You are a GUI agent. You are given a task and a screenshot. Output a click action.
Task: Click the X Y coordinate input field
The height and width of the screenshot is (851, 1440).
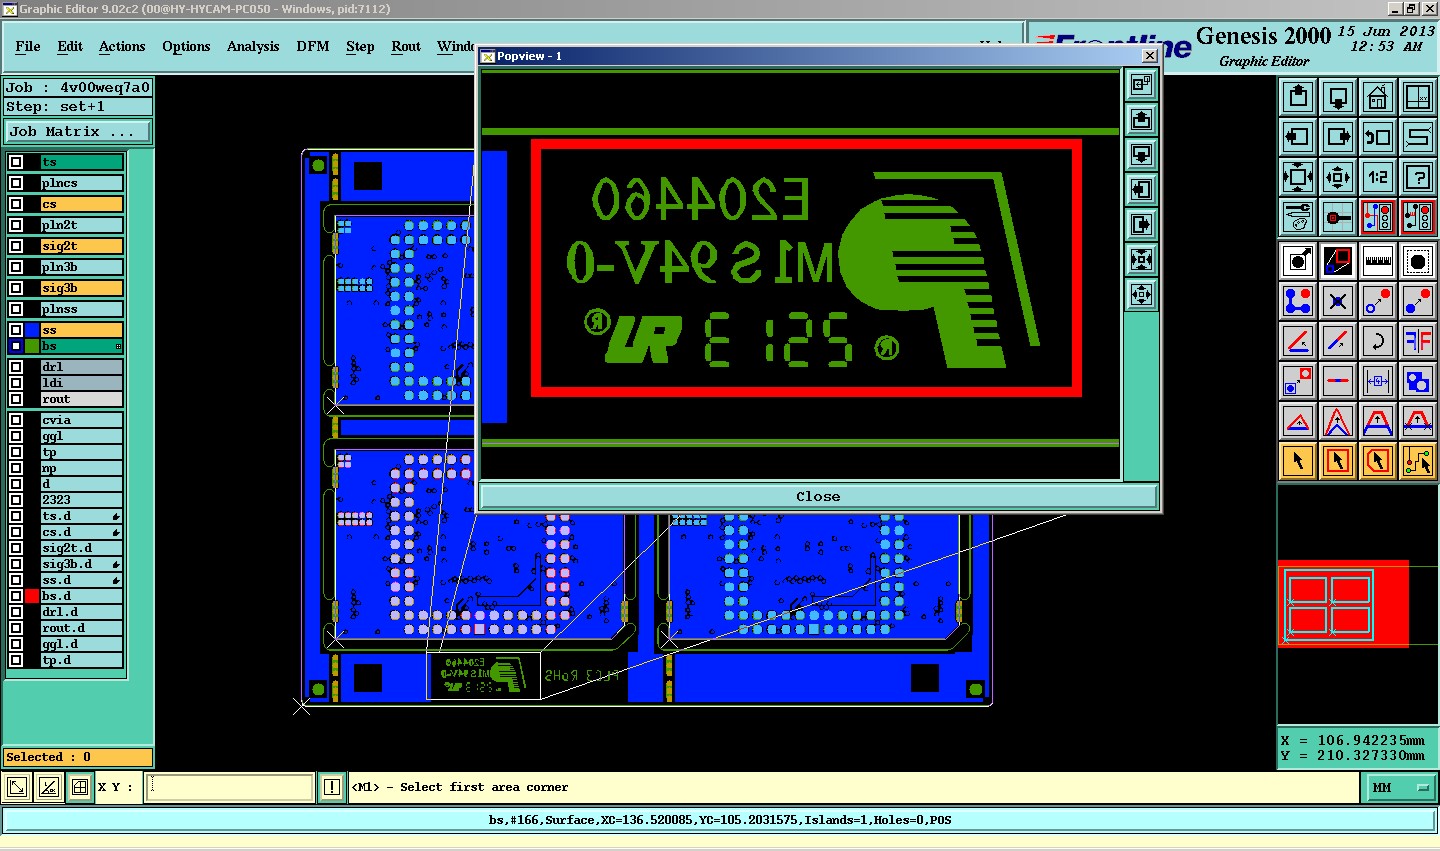230,787
